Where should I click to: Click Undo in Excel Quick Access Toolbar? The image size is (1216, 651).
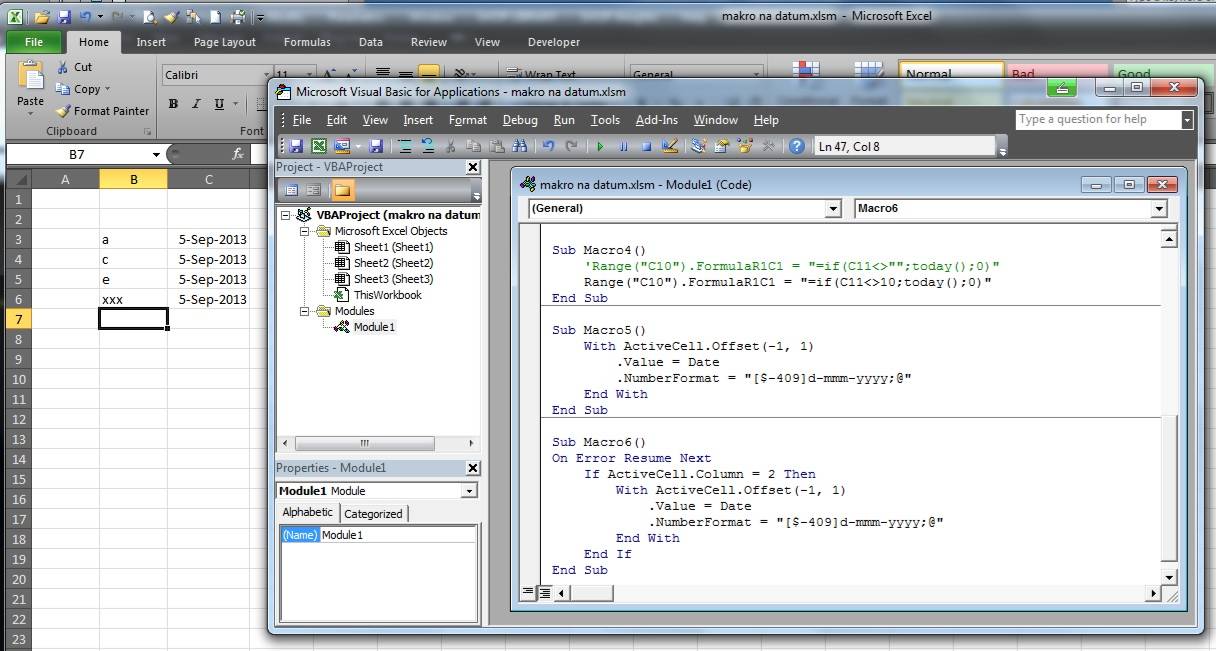pos(86,17)
